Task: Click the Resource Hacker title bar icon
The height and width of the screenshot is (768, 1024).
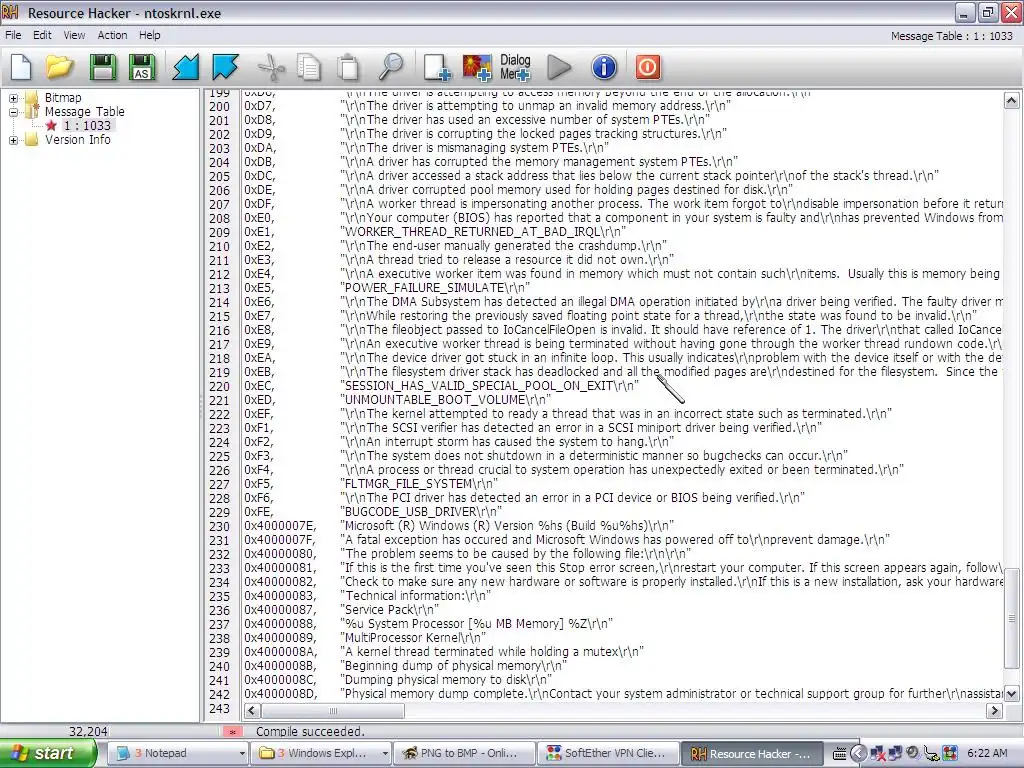Action: click(10, 12)
